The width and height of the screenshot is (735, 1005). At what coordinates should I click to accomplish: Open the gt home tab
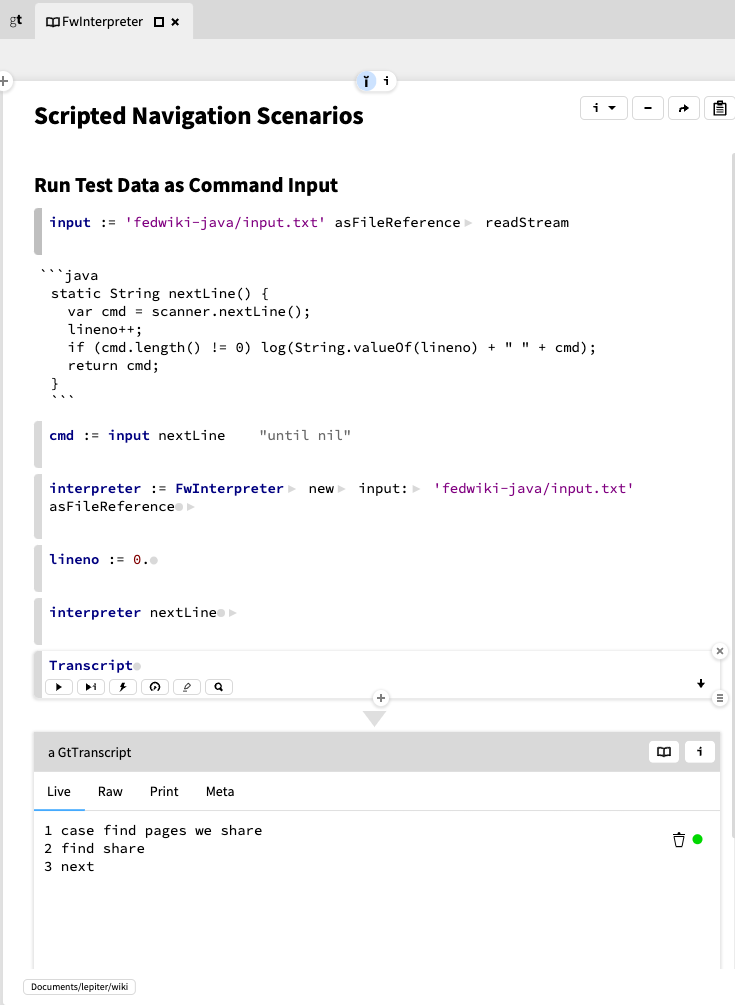click(16, 21)
